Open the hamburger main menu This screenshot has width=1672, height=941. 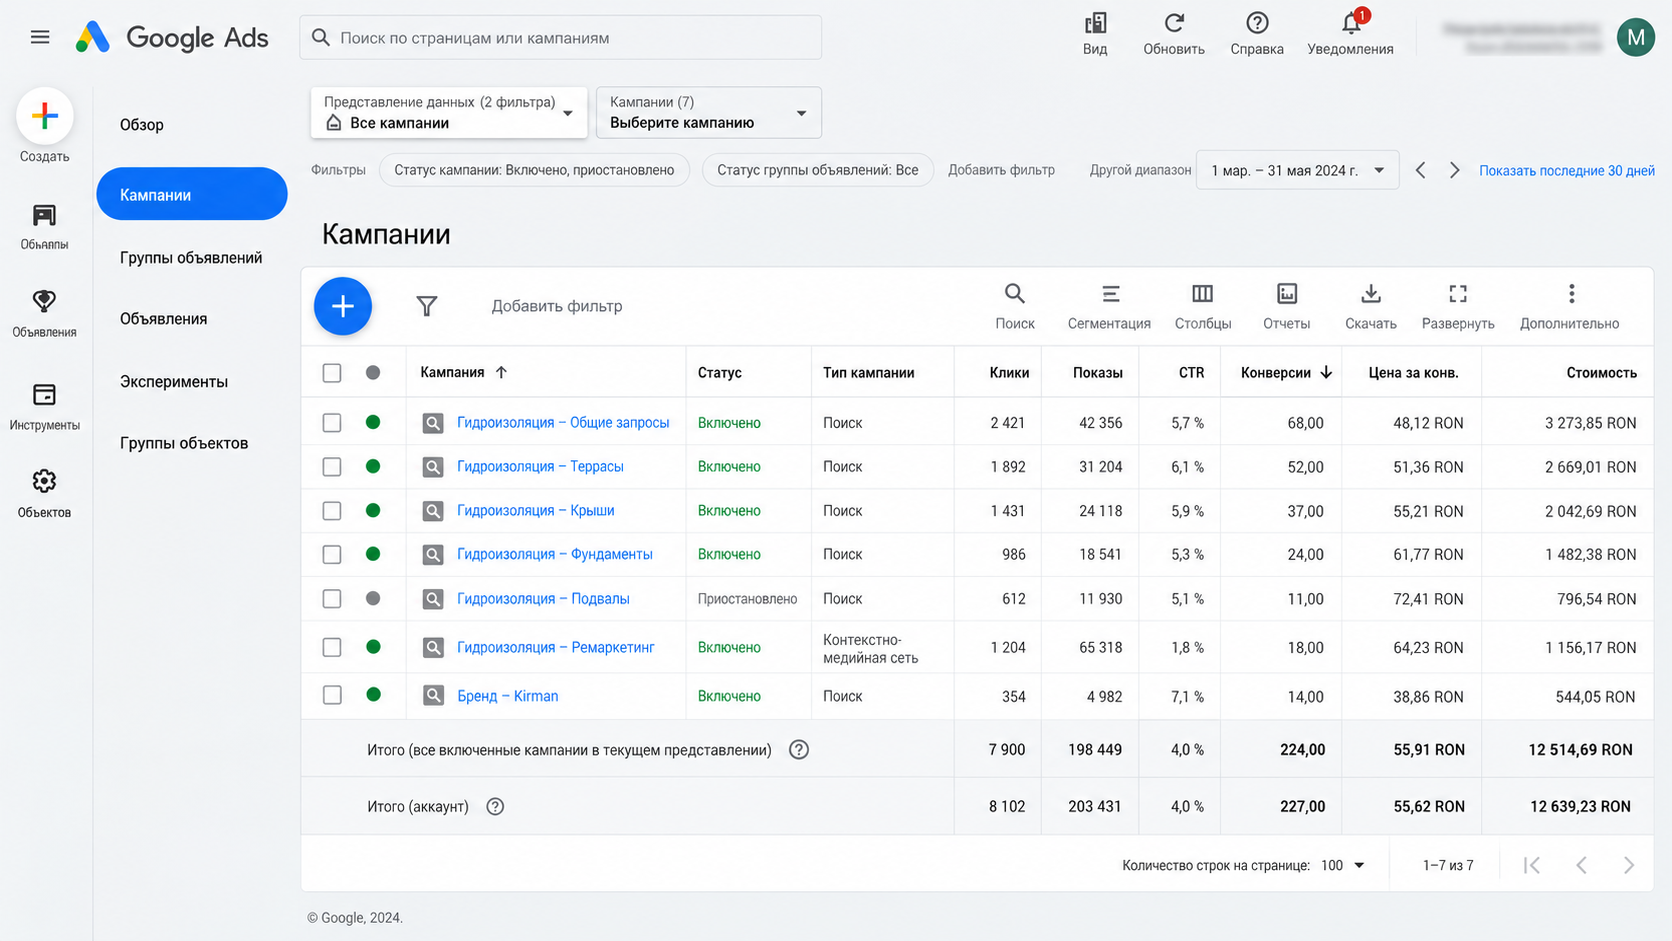click(40, 37)
